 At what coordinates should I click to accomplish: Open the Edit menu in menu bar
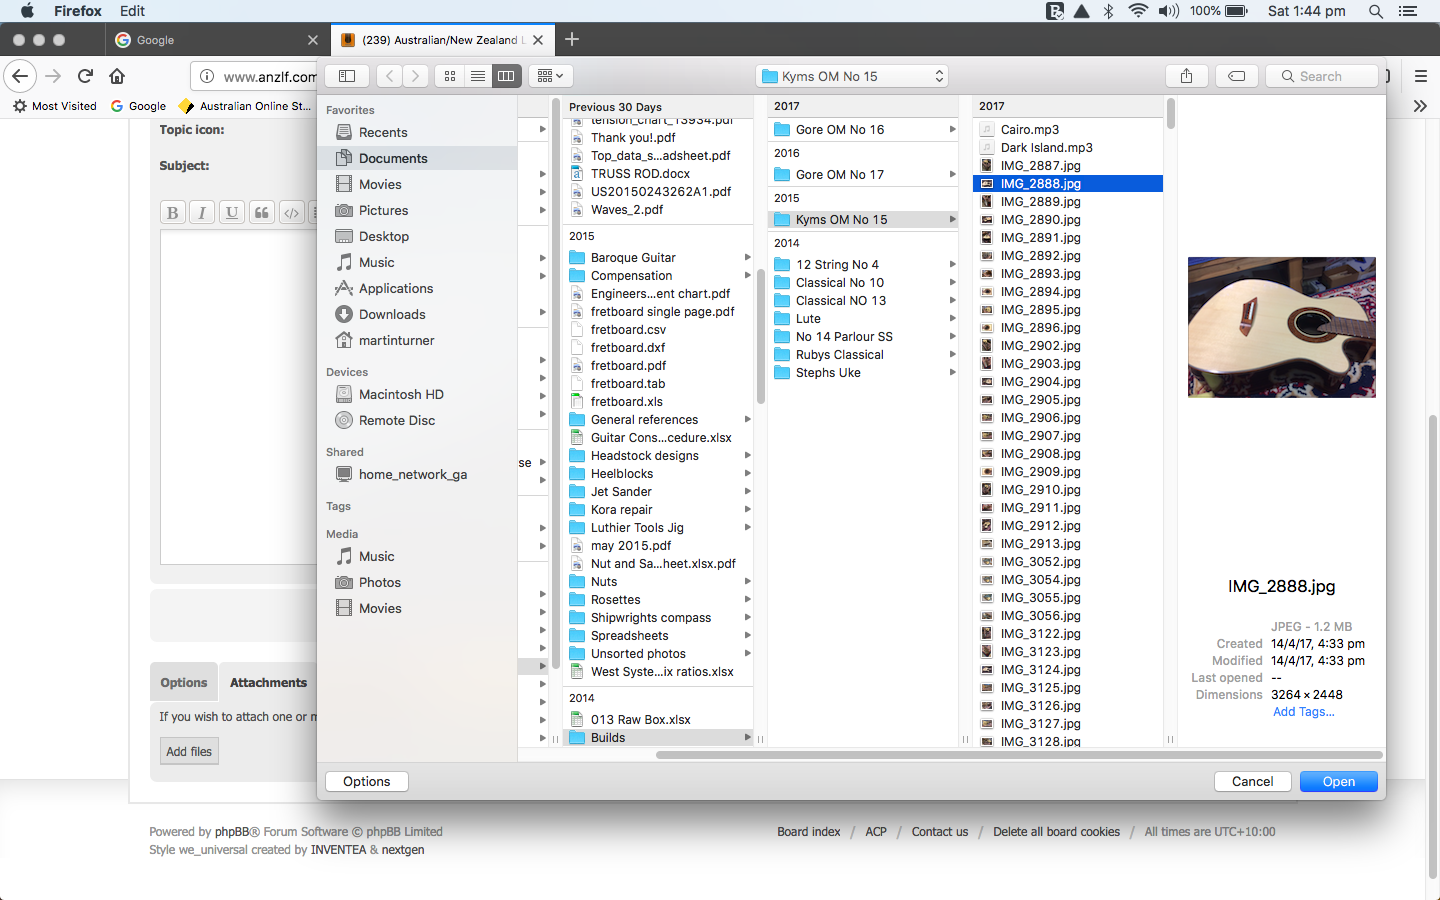132,11
